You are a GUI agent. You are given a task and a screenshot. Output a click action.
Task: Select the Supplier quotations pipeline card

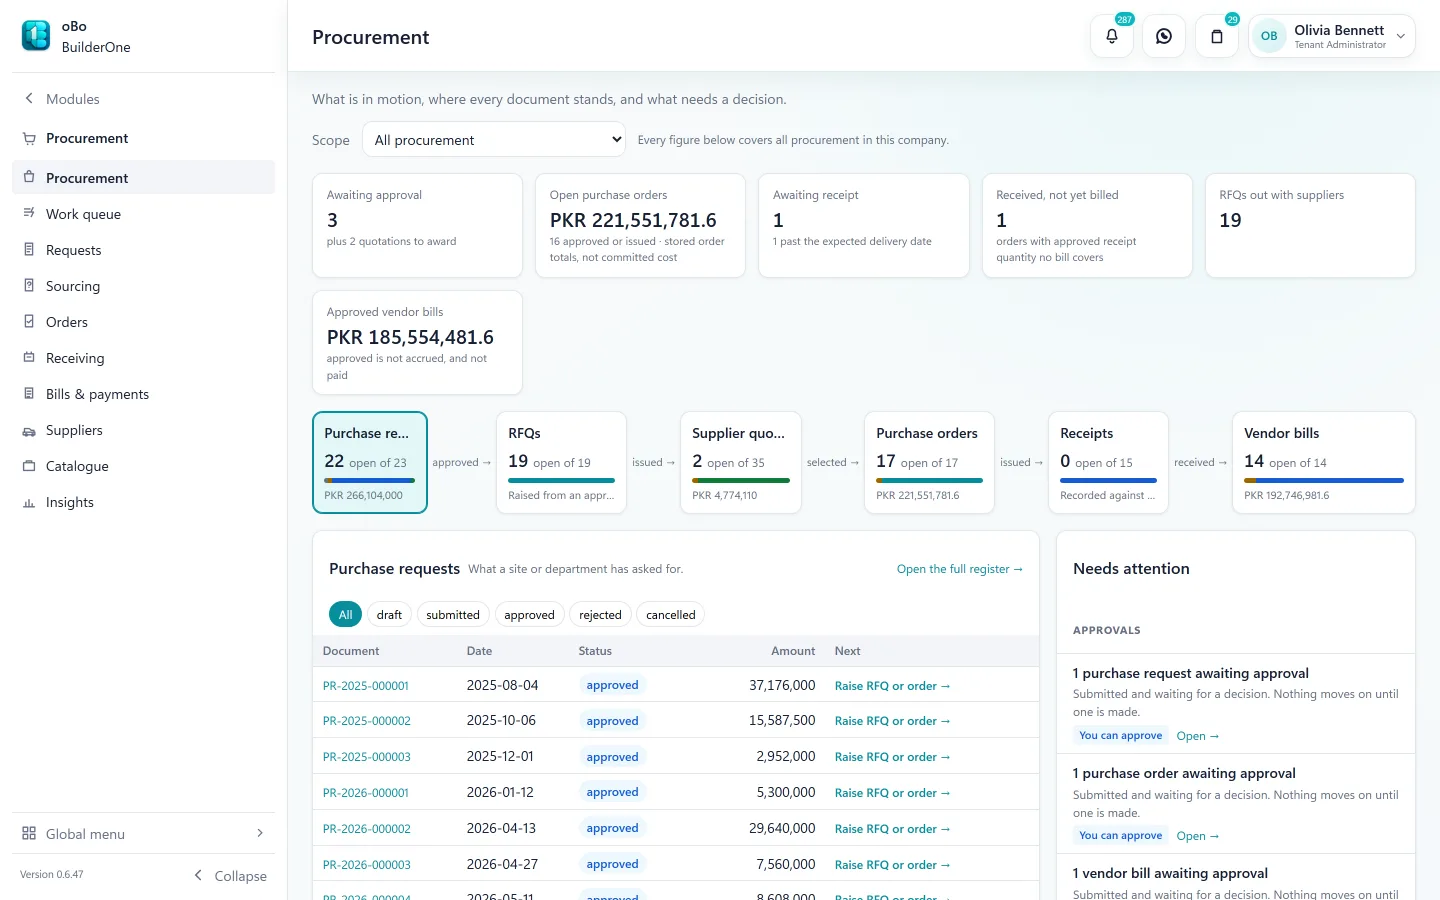tap(741, 462)
